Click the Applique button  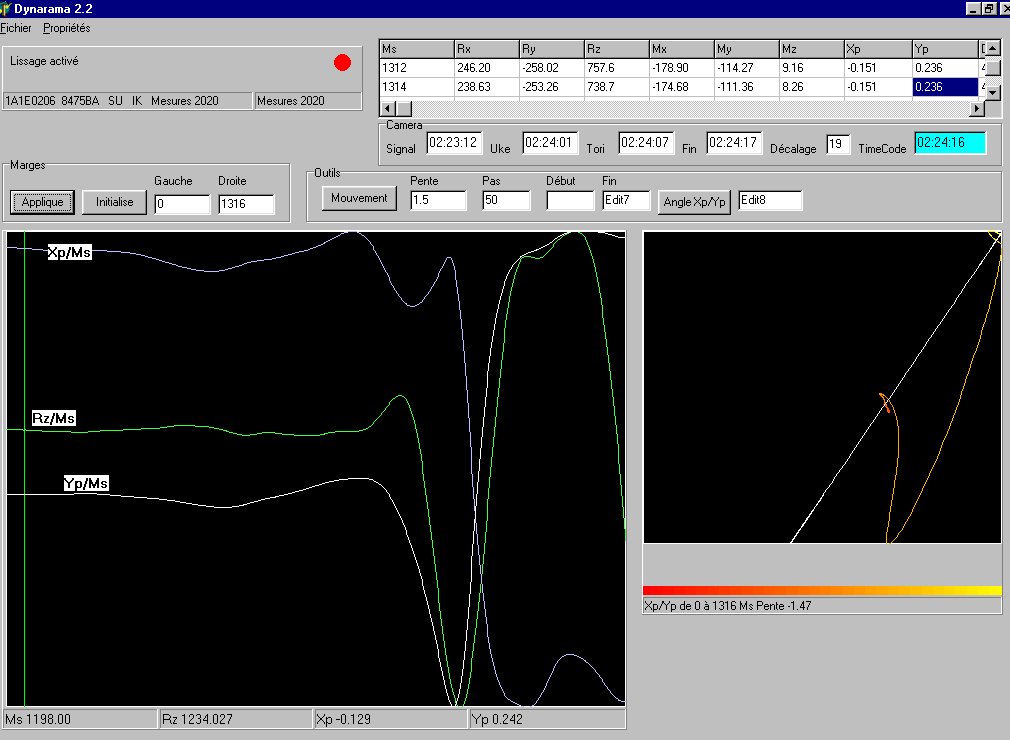pos(43,202)
